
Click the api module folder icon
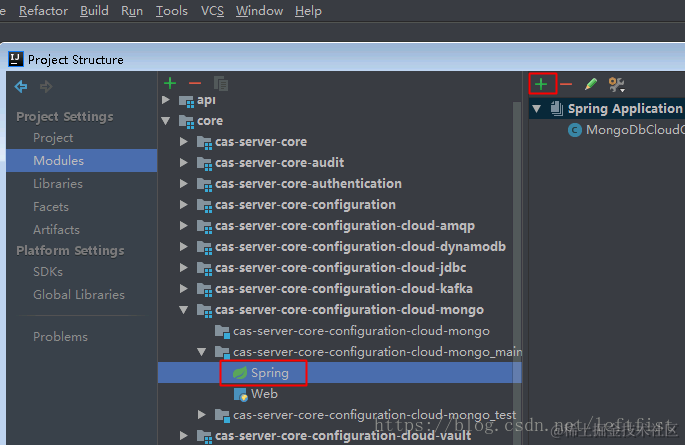coord(187,101)
